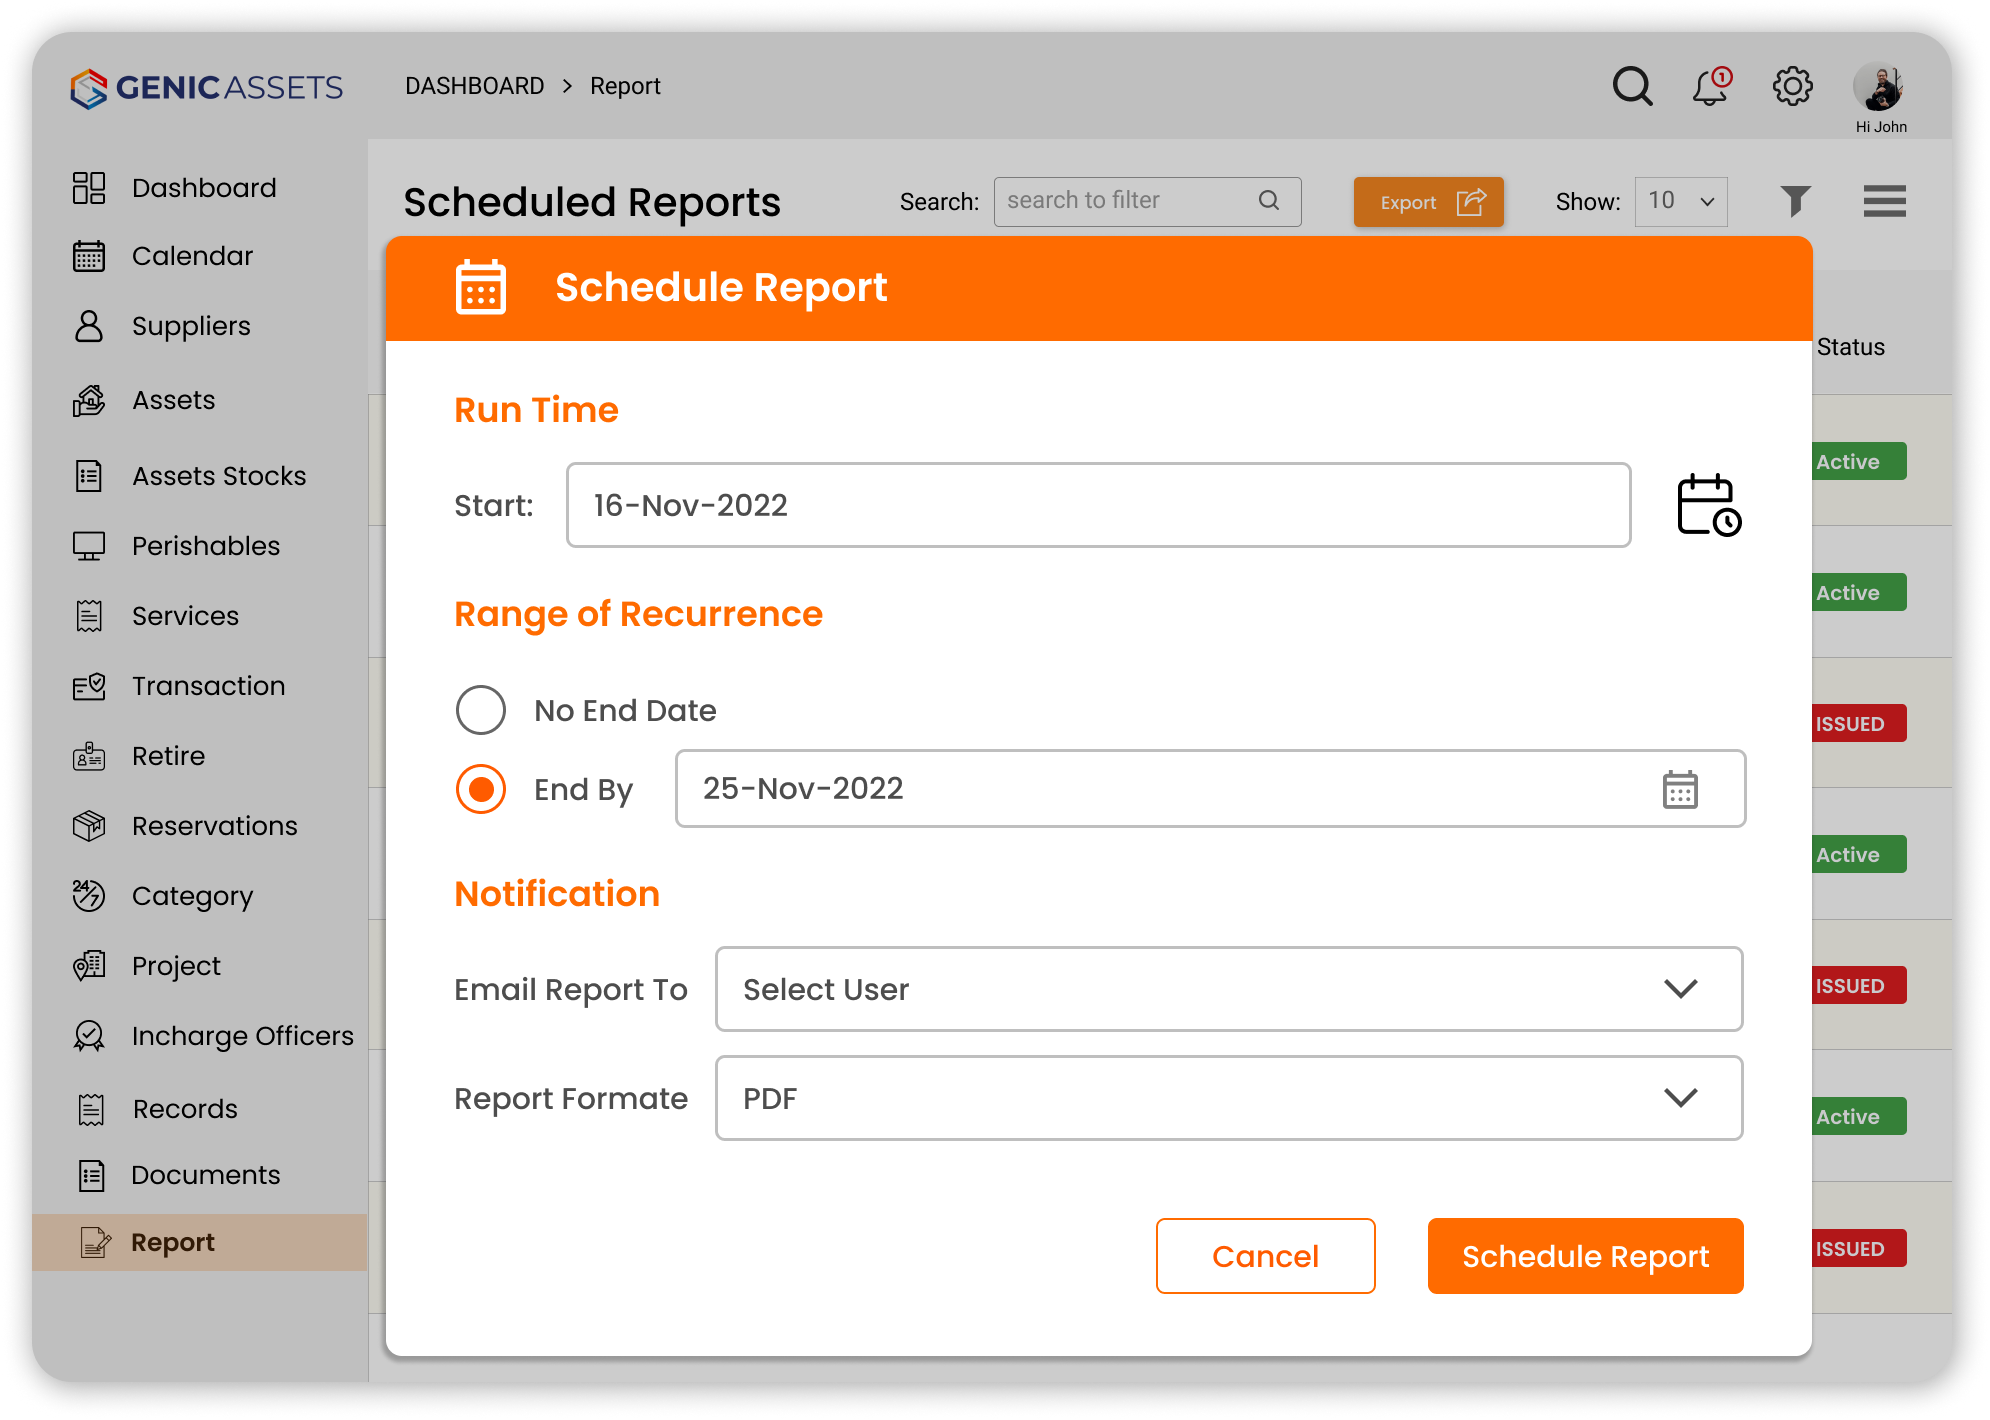Toggle the filter funnel control
This screenshot has width=1990, height=1420.
(x=1795, y=201)
